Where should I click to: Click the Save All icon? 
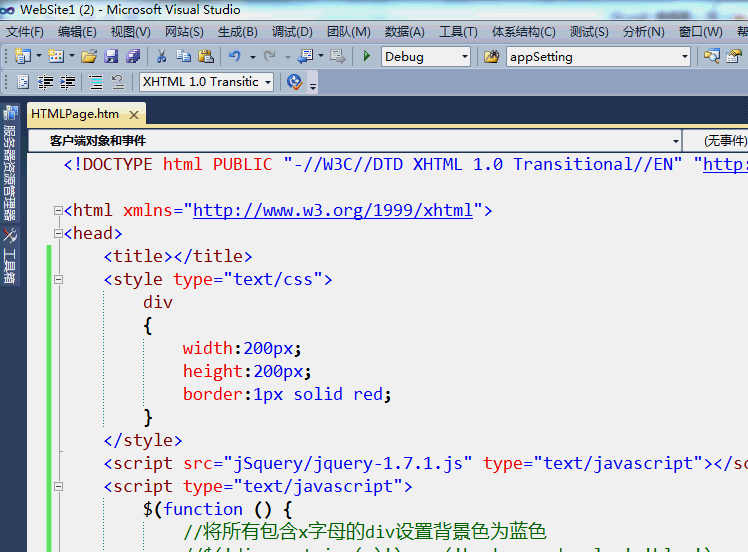(132, 57)
